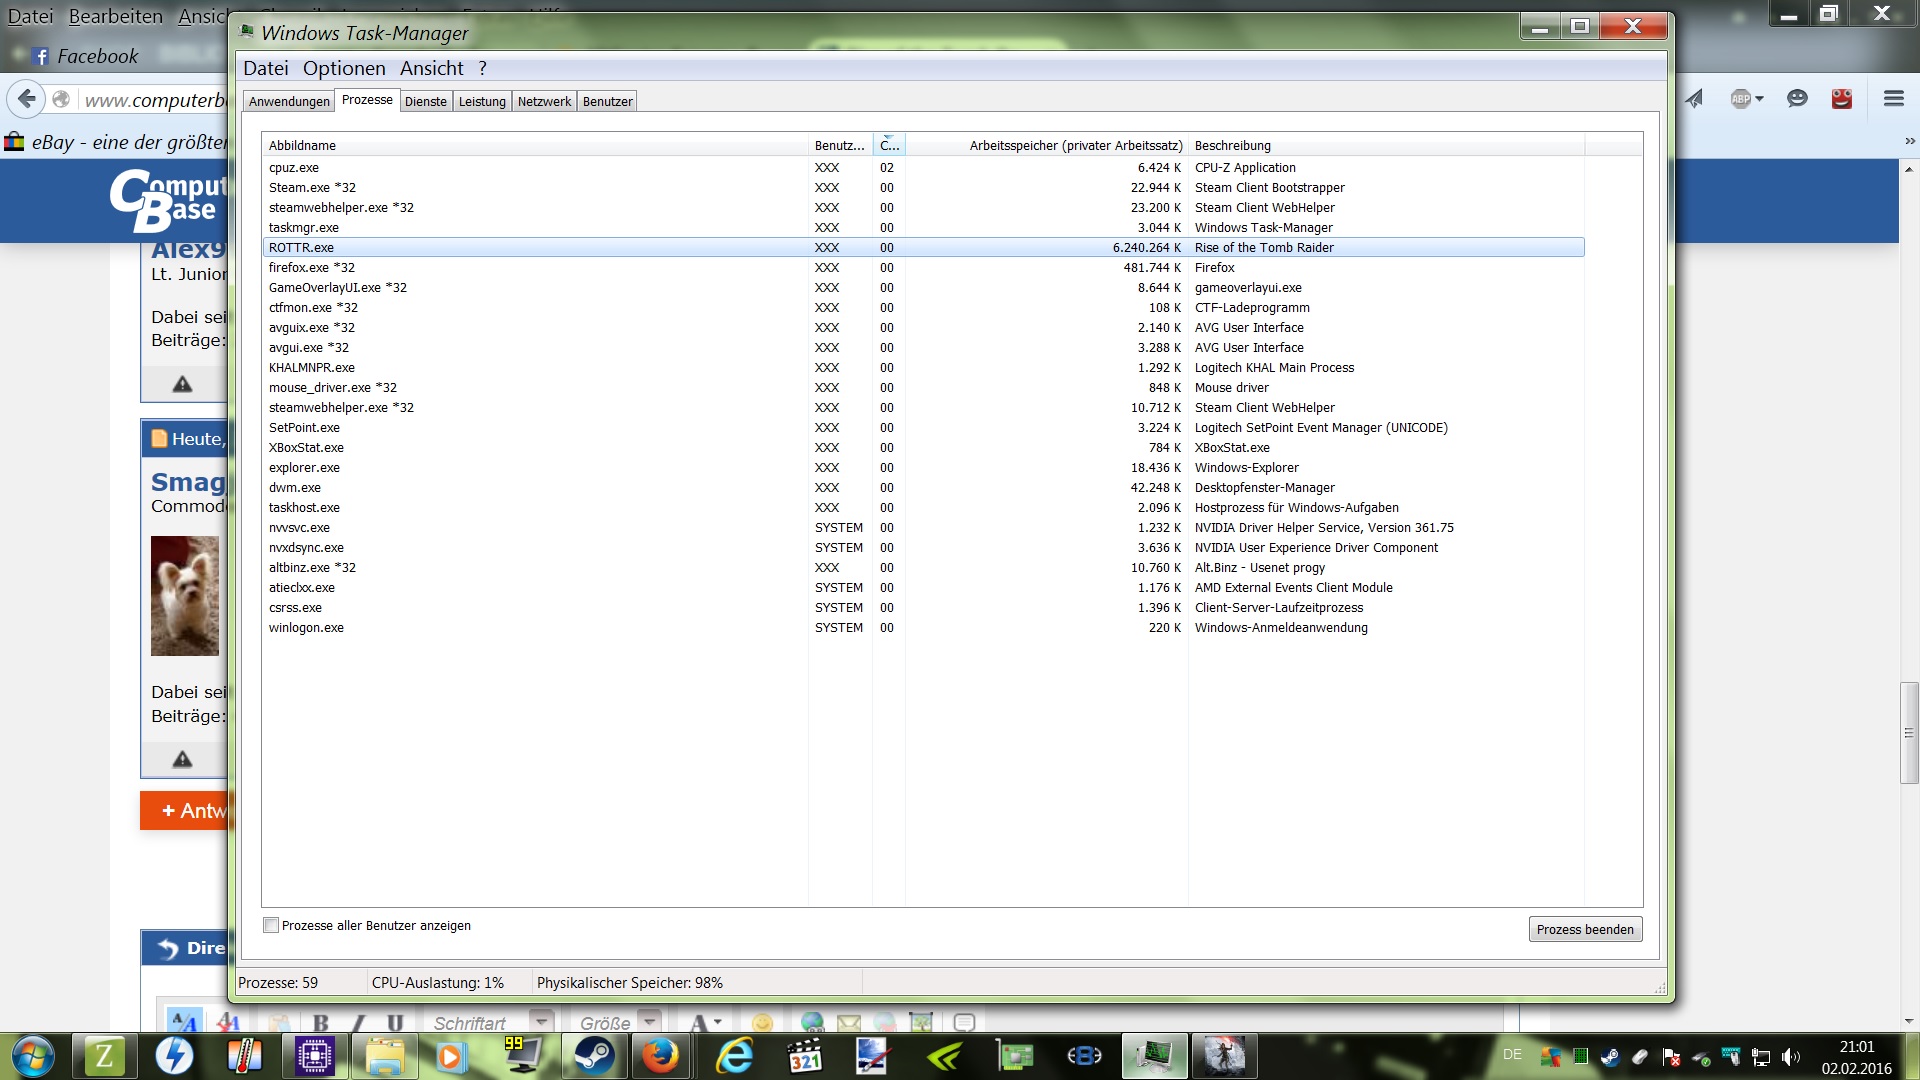Expand the Größe size dropdown
This screenshot has width=1920, height=1080.
(650, 1022)
